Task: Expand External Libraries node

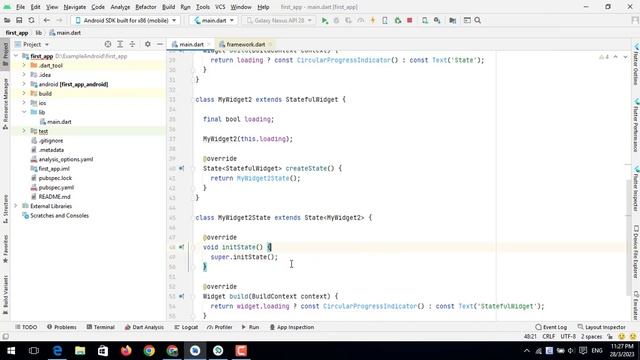Action: (16, 206)
